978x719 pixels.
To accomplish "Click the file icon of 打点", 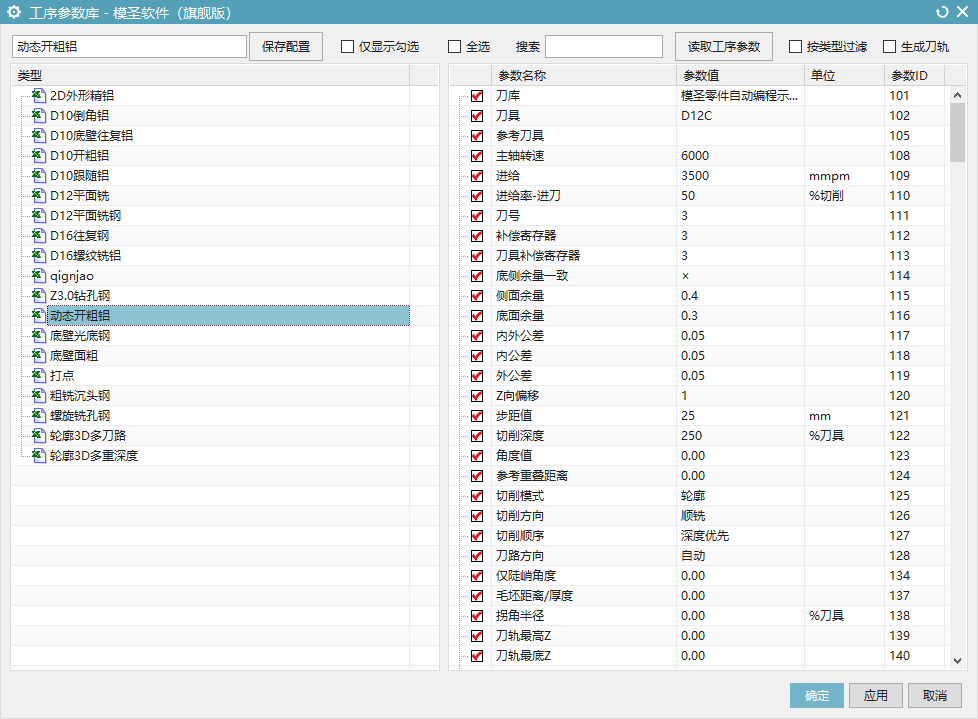I will point(39,375).
